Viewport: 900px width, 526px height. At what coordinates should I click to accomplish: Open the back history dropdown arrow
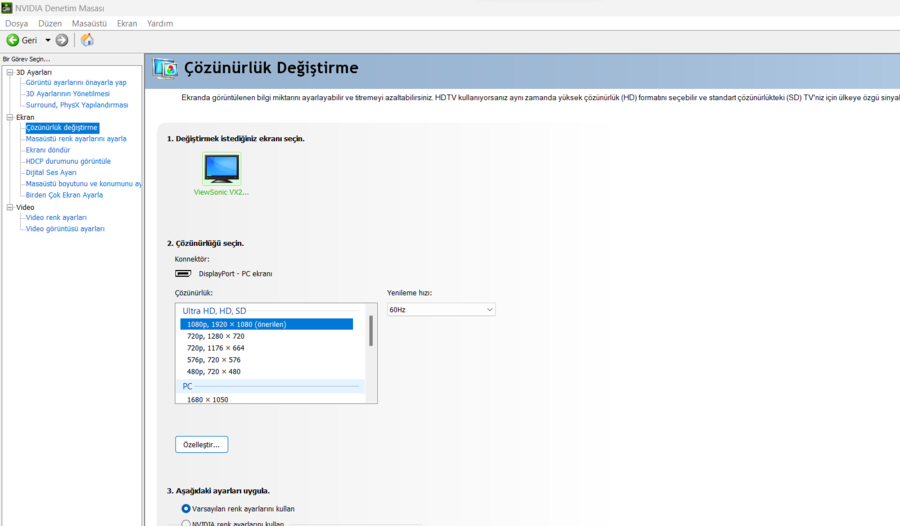coord(48,40)
